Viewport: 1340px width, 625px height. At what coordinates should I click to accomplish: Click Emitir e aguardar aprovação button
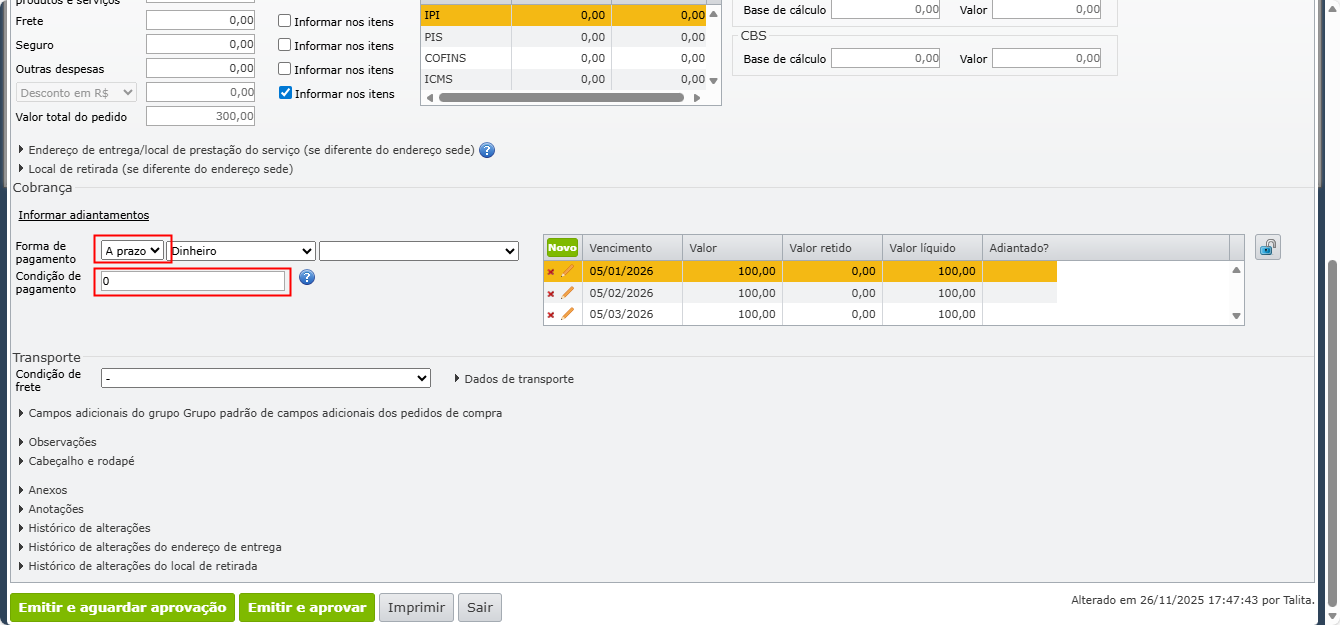click(122, 607)
